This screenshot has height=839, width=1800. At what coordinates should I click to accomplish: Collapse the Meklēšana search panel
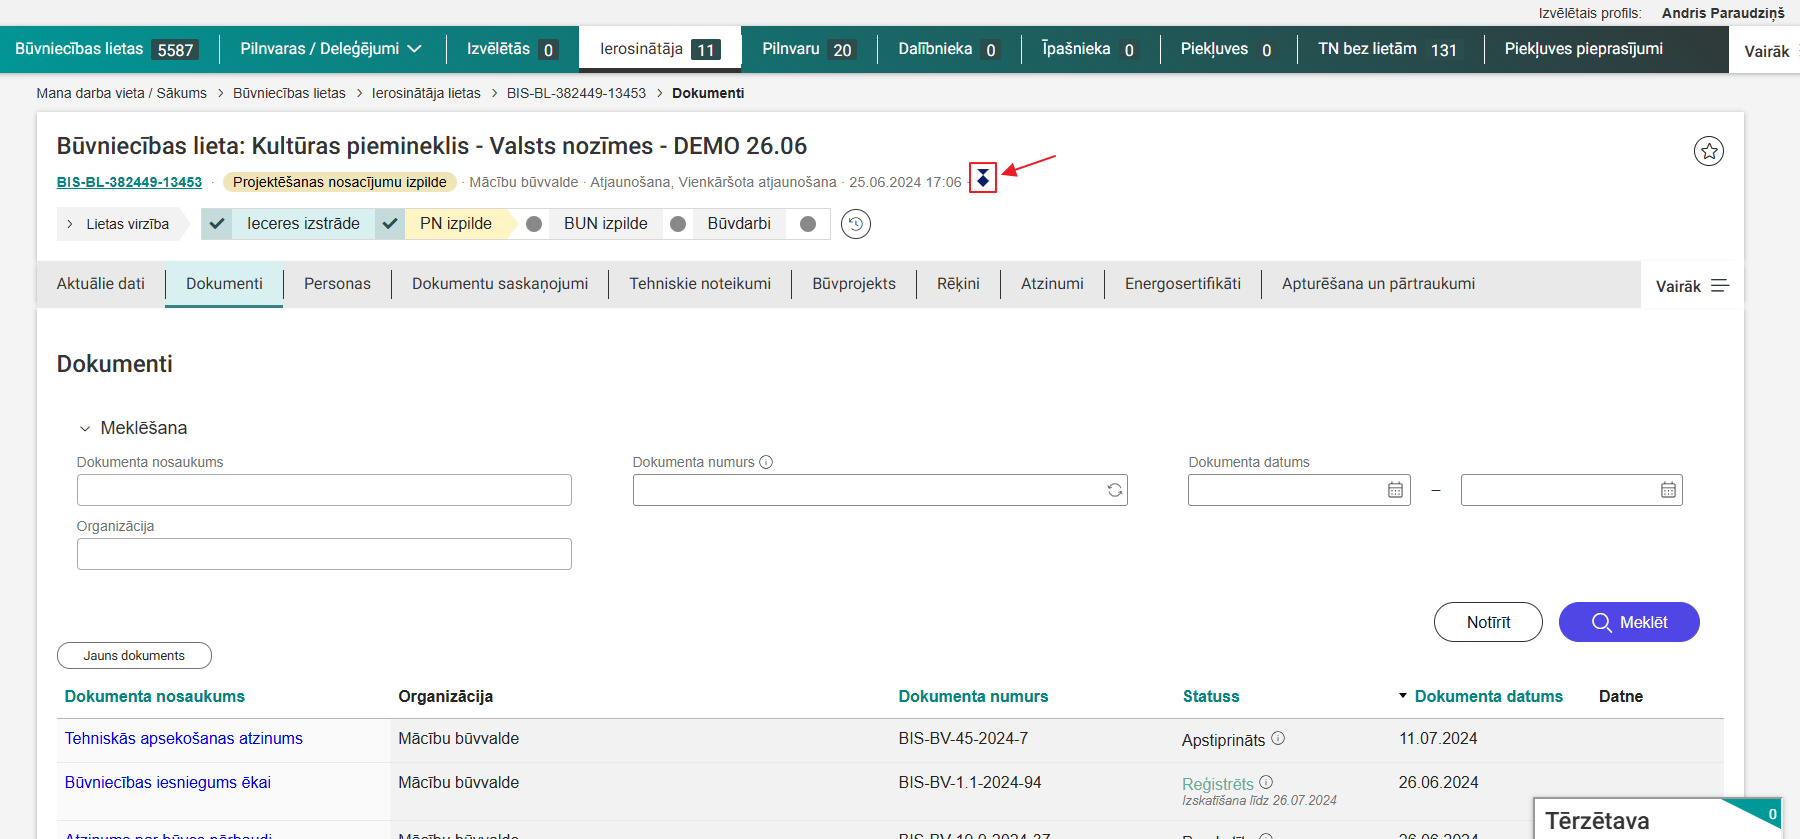(85, 429)
